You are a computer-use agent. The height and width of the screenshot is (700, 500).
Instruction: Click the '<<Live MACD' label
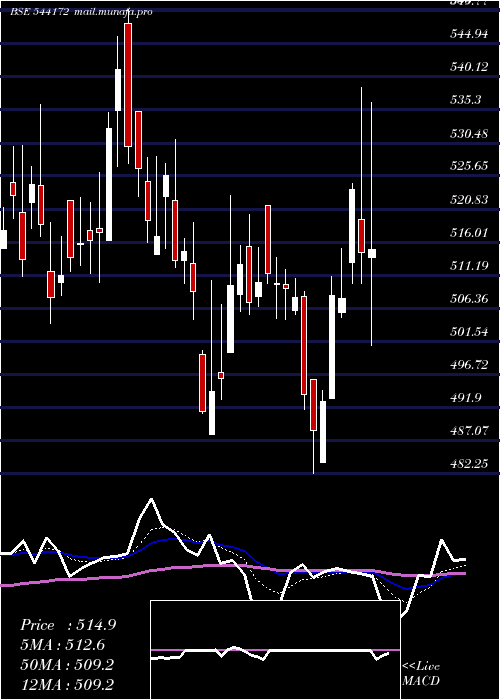pos(421,674)
